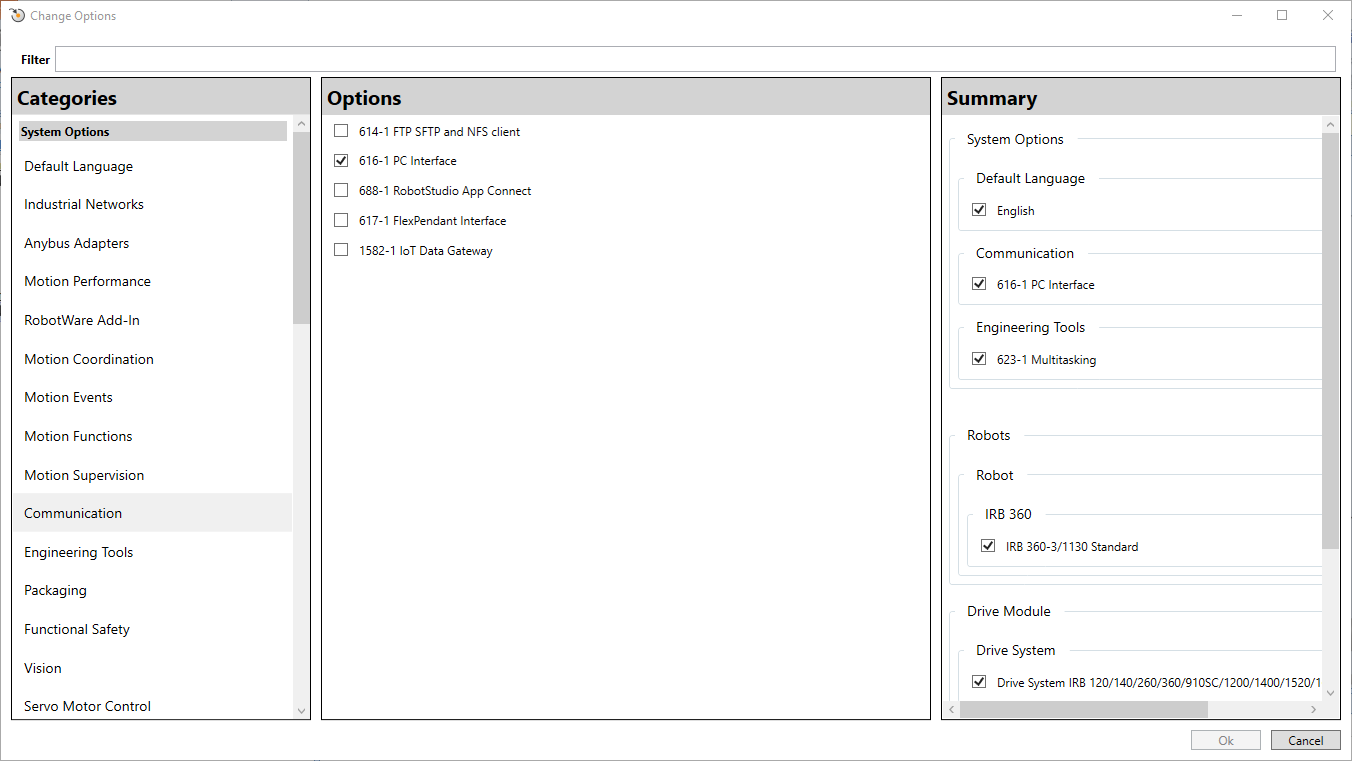Image resolution: width=1352 pixels, height=761 pixels.
Task: Enable 1582-1 IoT Data Gateway option
Action: 341,250
